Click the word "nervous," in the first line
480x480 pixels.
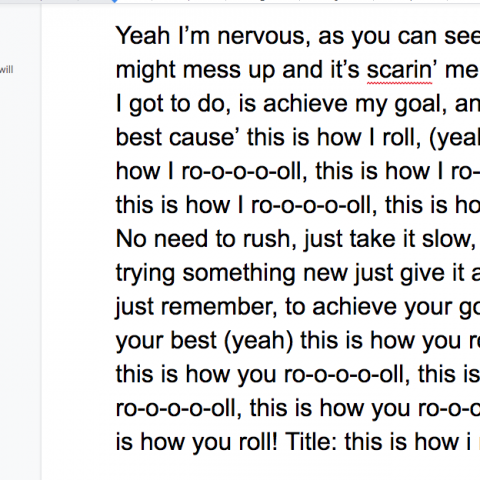(x=264, y=36)
